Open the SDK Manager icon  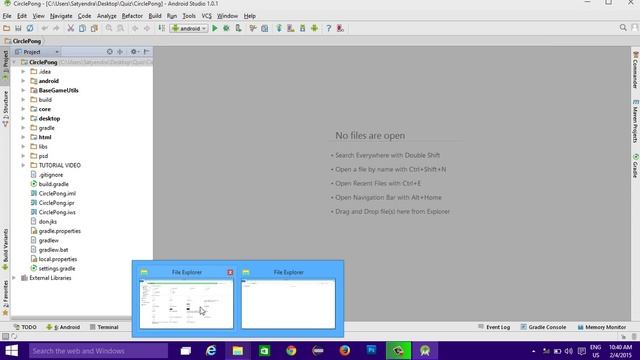click(x=302, y=28)
